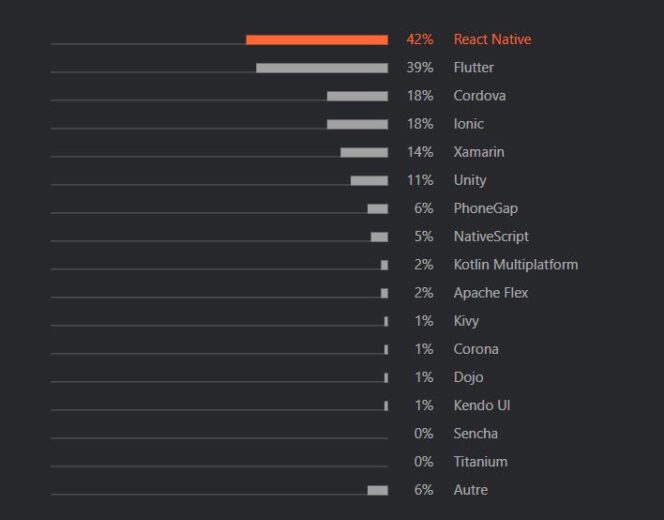Click the Ionic bar
Screen dimensions: 664x520
point(357,124)
